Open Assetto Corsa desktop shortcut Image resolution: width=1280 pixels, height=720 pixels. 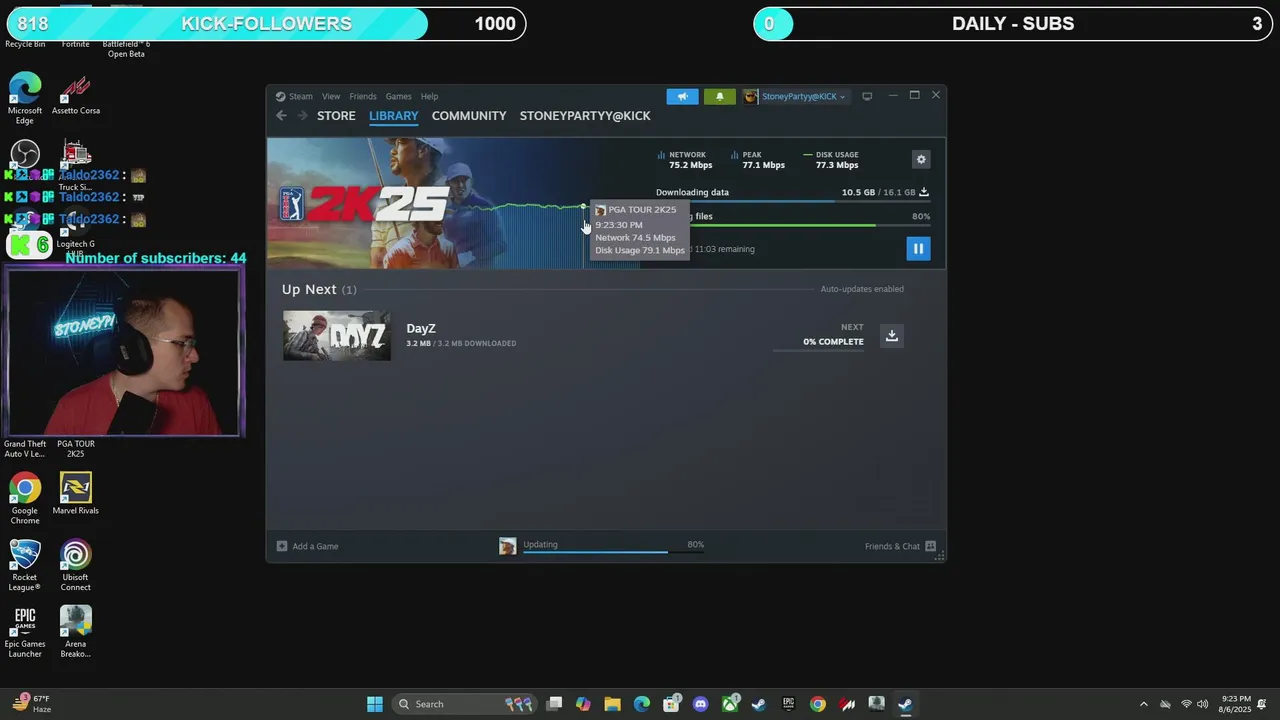click(x=76, y=95)
